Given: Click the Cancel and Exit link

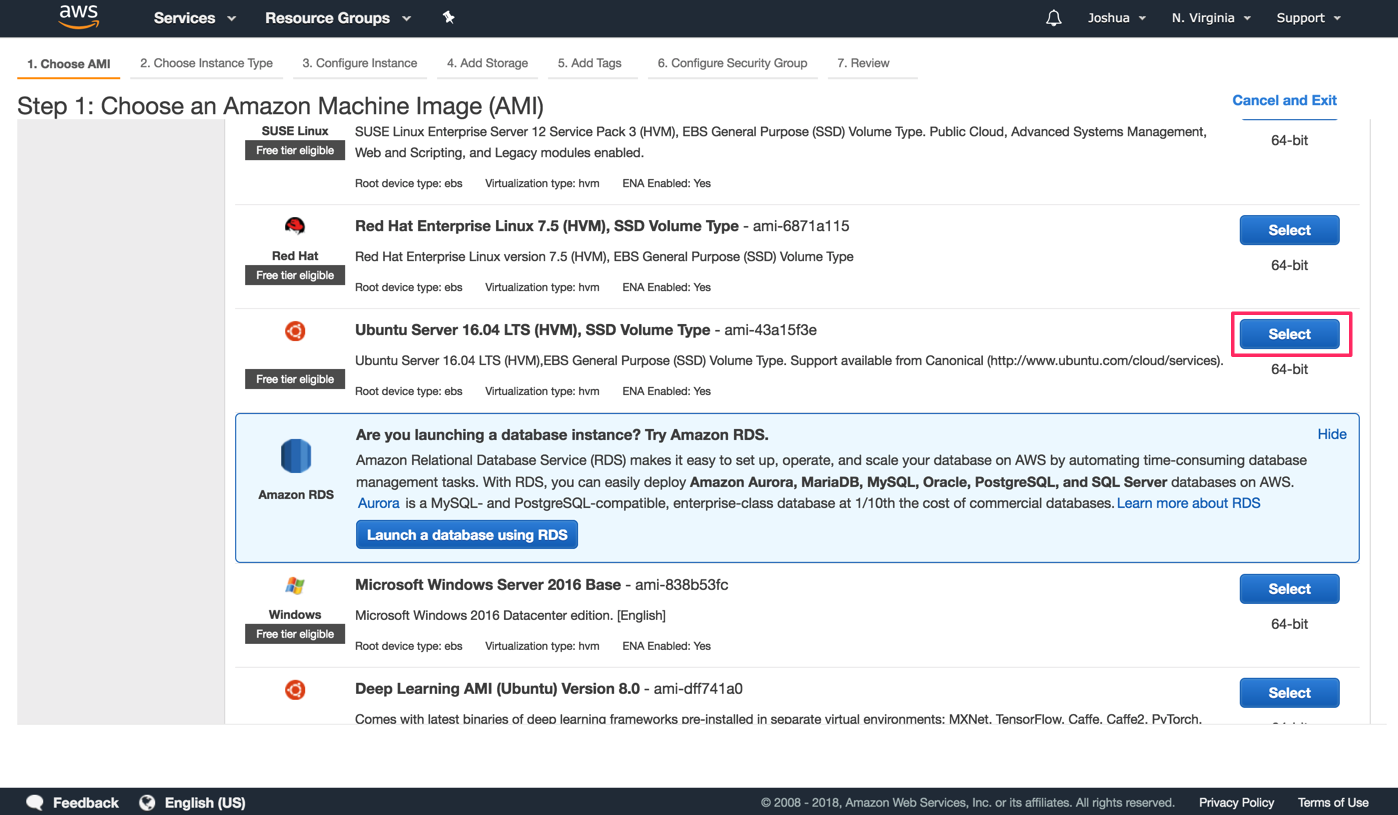Looking at the screenshot, I should tap(1284, 100).
